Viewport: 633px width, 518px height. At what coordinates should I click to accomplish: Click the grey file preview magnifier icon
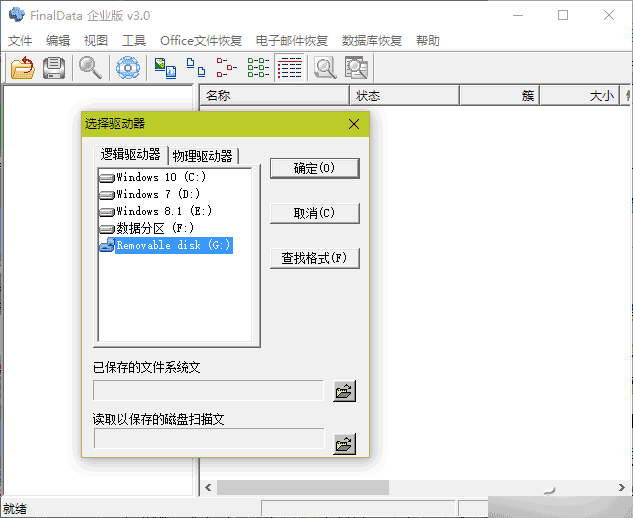tap(325, 67)
